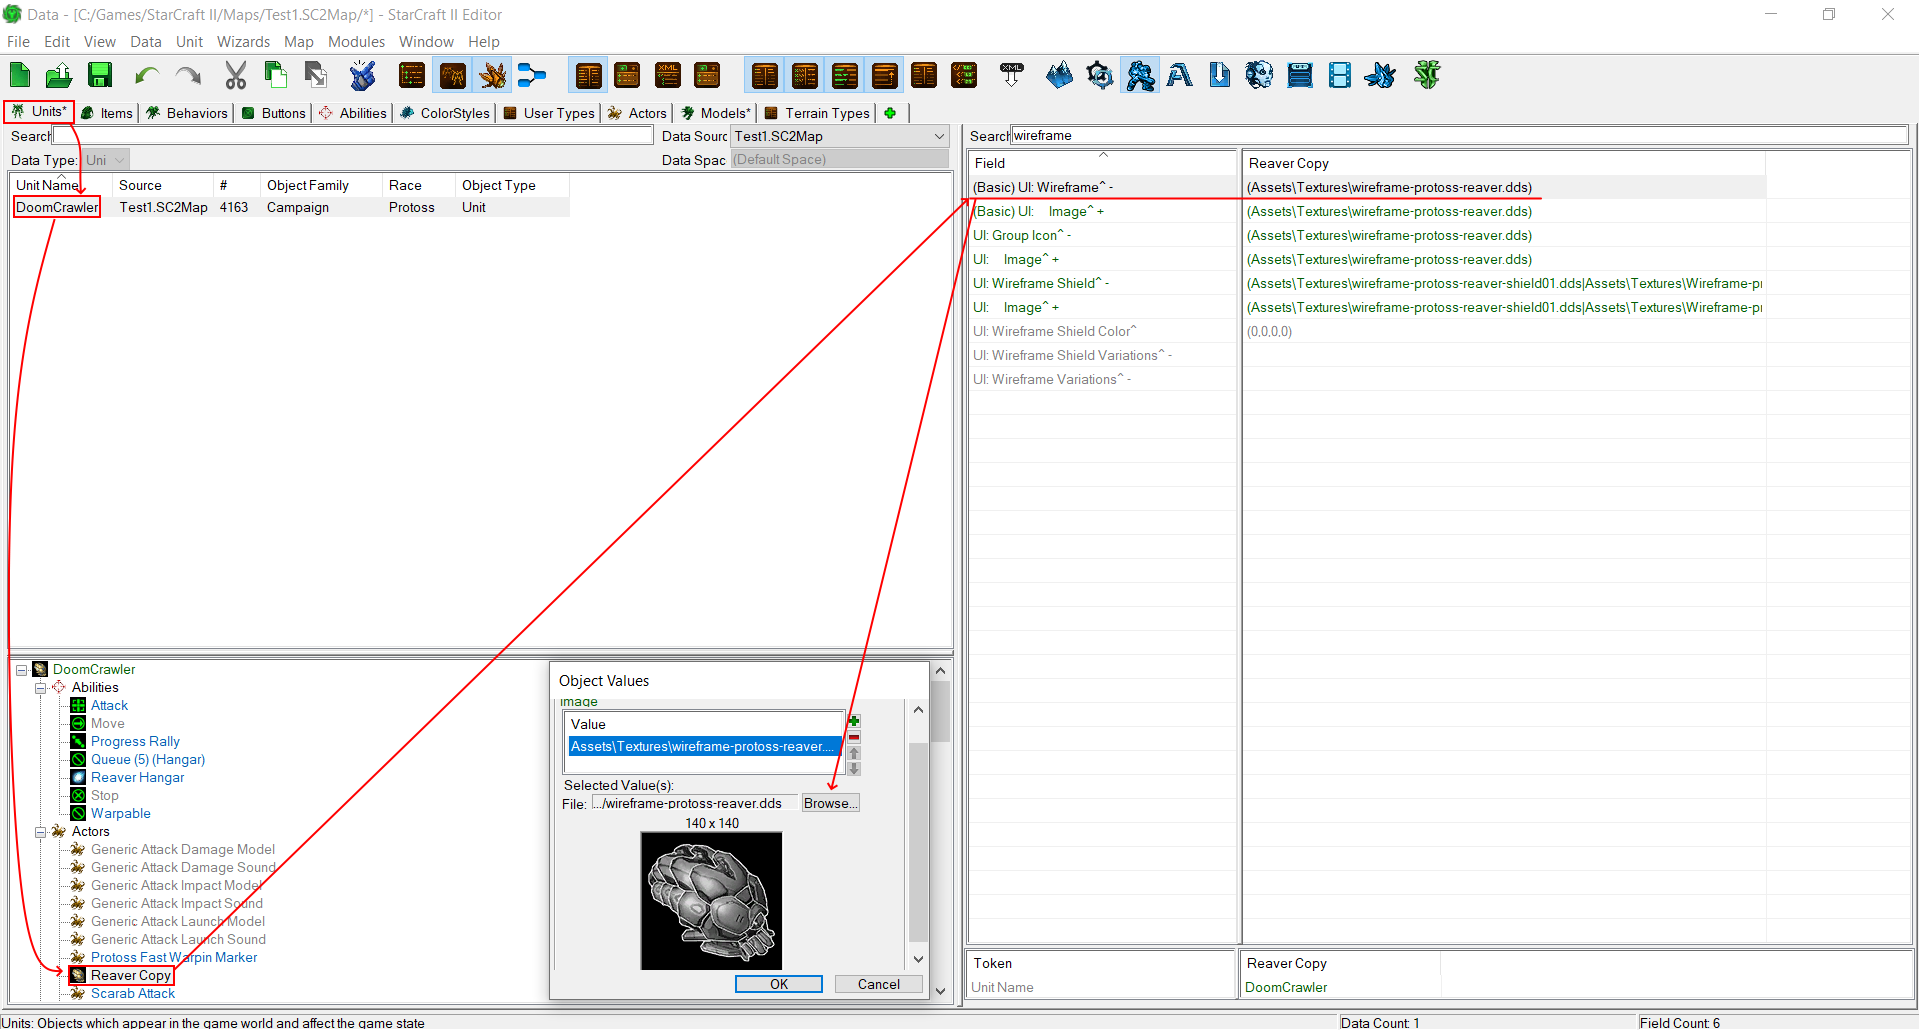The image size is (1919, 1030).
Task: Open the Text module letter A icon
Action: pos(1180,75)
